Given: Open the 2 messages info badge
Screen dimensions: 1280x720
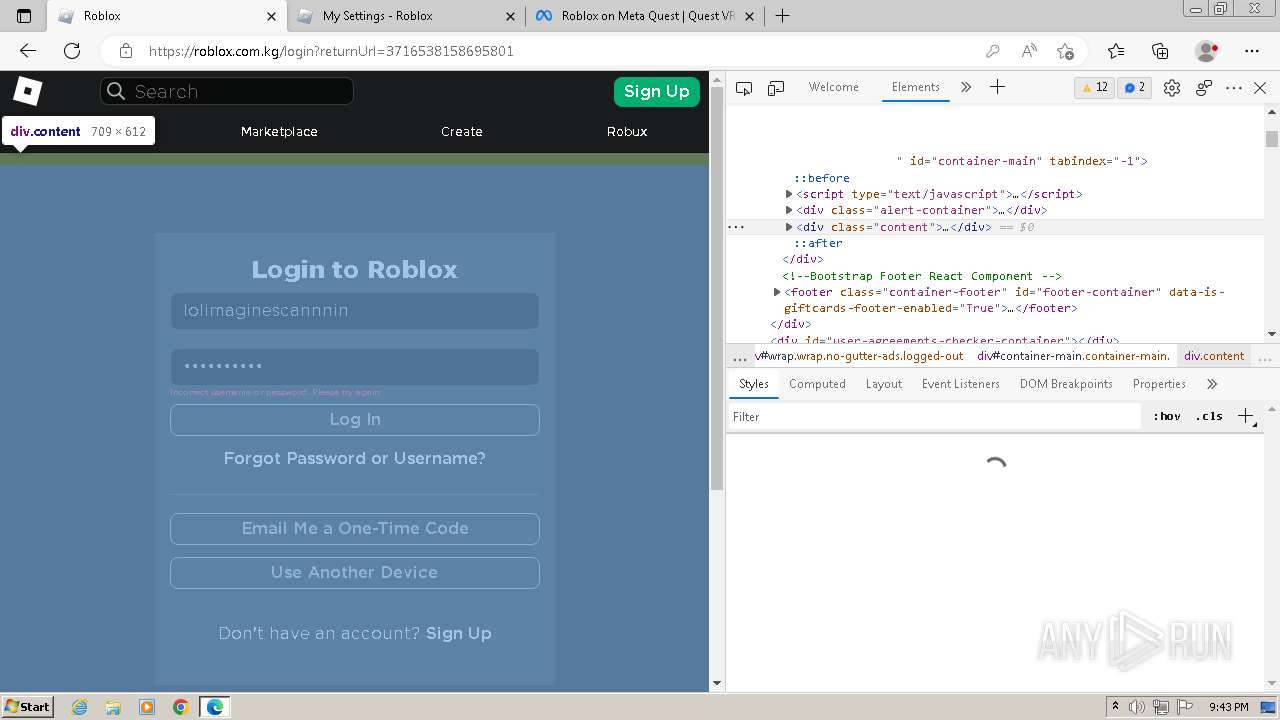Looking at the screenshot, I should pos(1134,88).
